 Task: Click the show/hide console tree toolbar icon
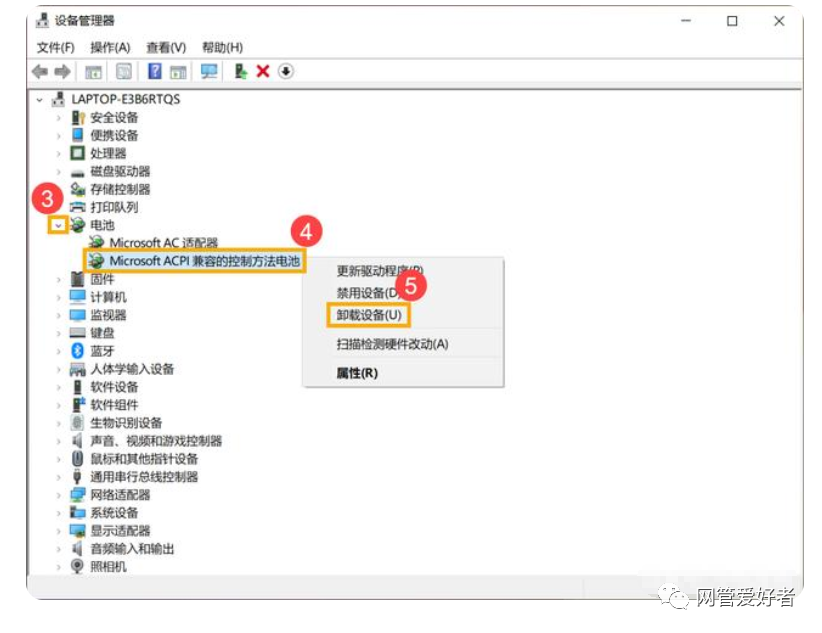[x=93, y=71]
